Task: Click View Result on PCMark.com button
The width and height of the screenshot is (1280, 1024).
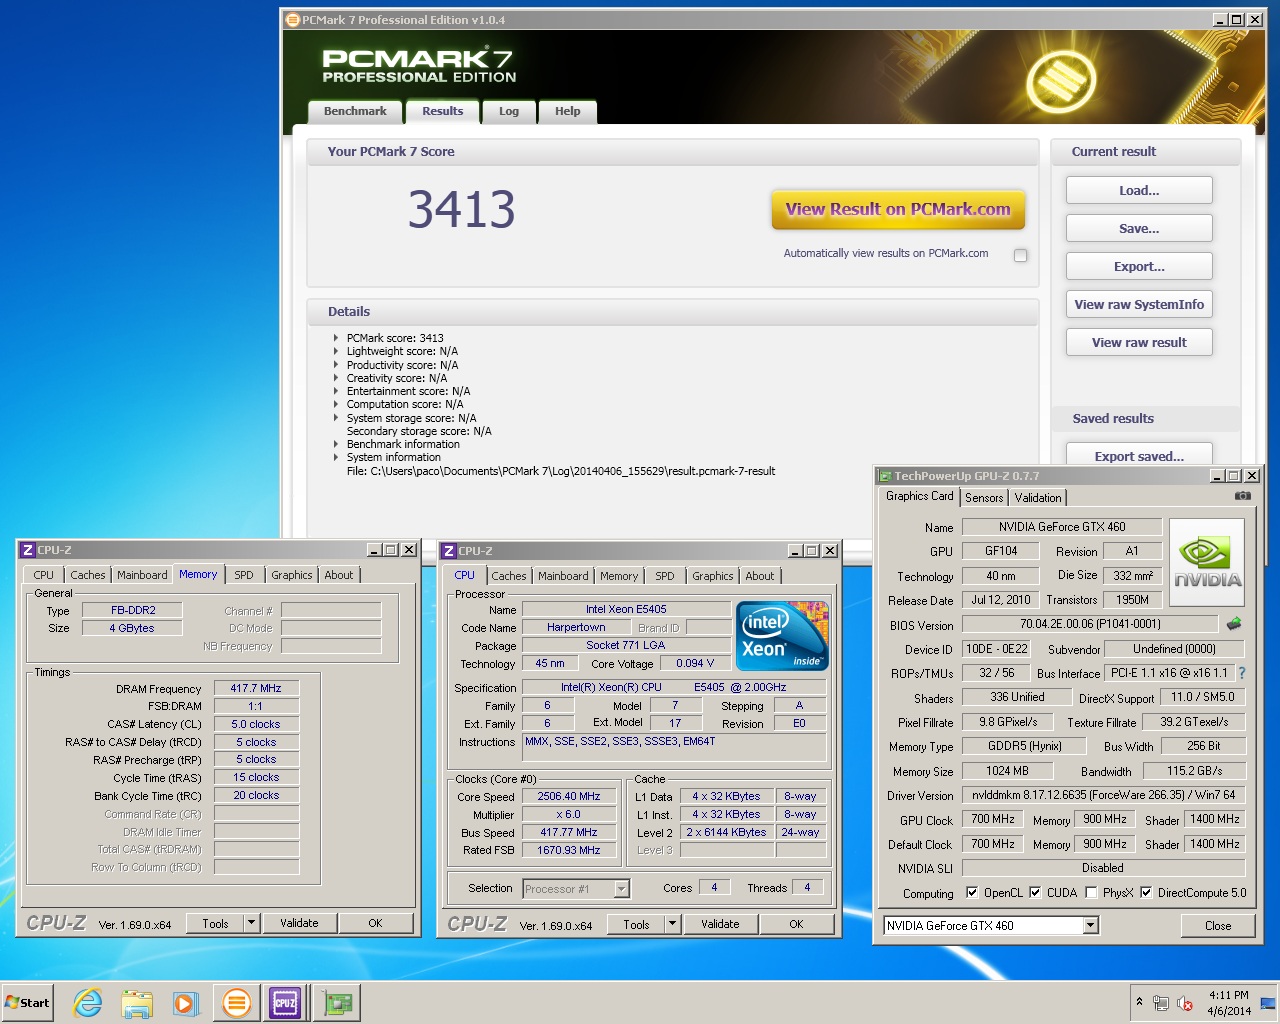Action: [898, 210]
